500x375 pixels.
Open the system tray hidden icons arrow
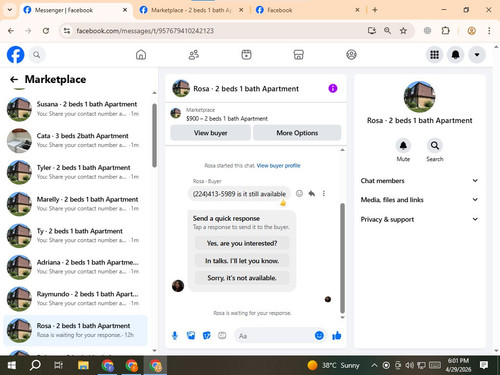[374, 366]
